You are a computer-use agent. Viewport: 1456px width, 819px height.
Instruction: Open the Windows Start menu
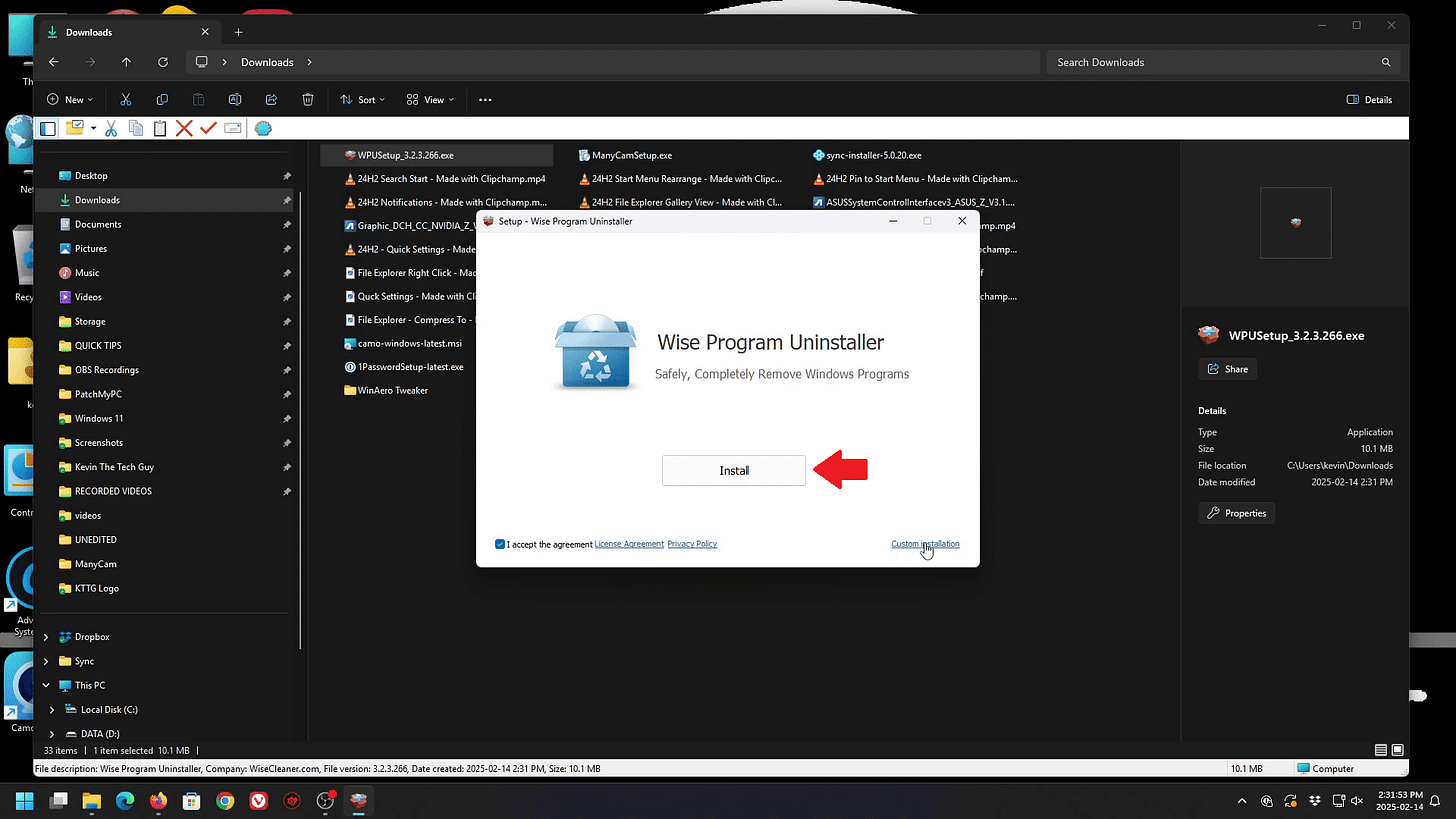[24, 800]
